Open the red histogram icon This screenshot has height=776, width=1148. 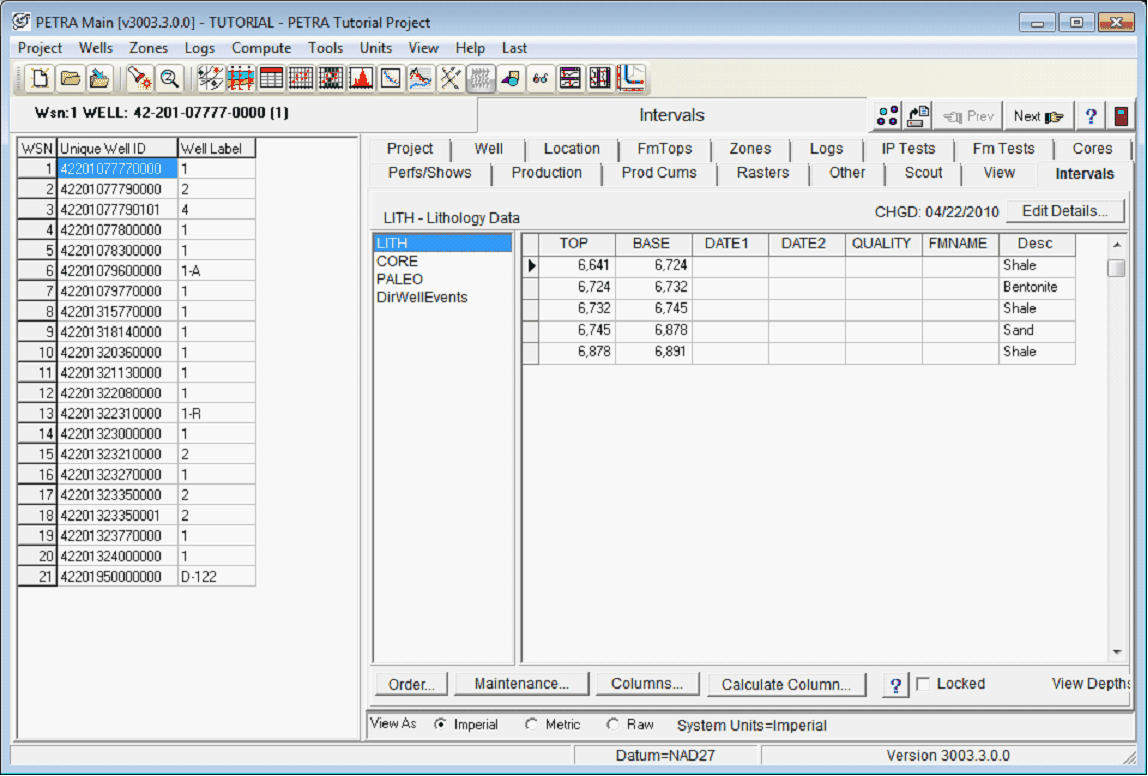pos(361,78)
